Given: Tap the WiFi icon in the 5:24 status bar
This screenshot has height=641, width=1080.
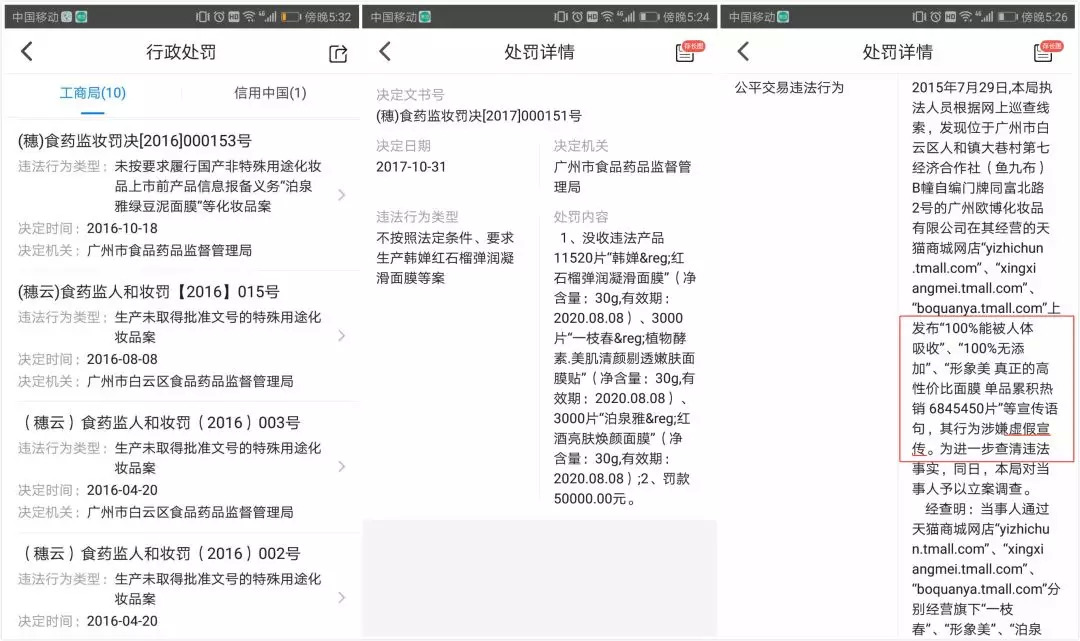Looking at the screenshot, I should (x=607, y=17).
